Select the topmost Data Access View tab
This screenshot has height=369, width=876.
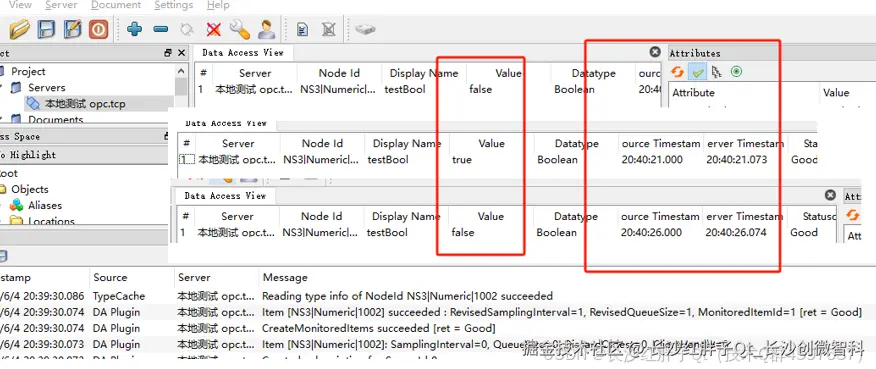coord(243,53)
